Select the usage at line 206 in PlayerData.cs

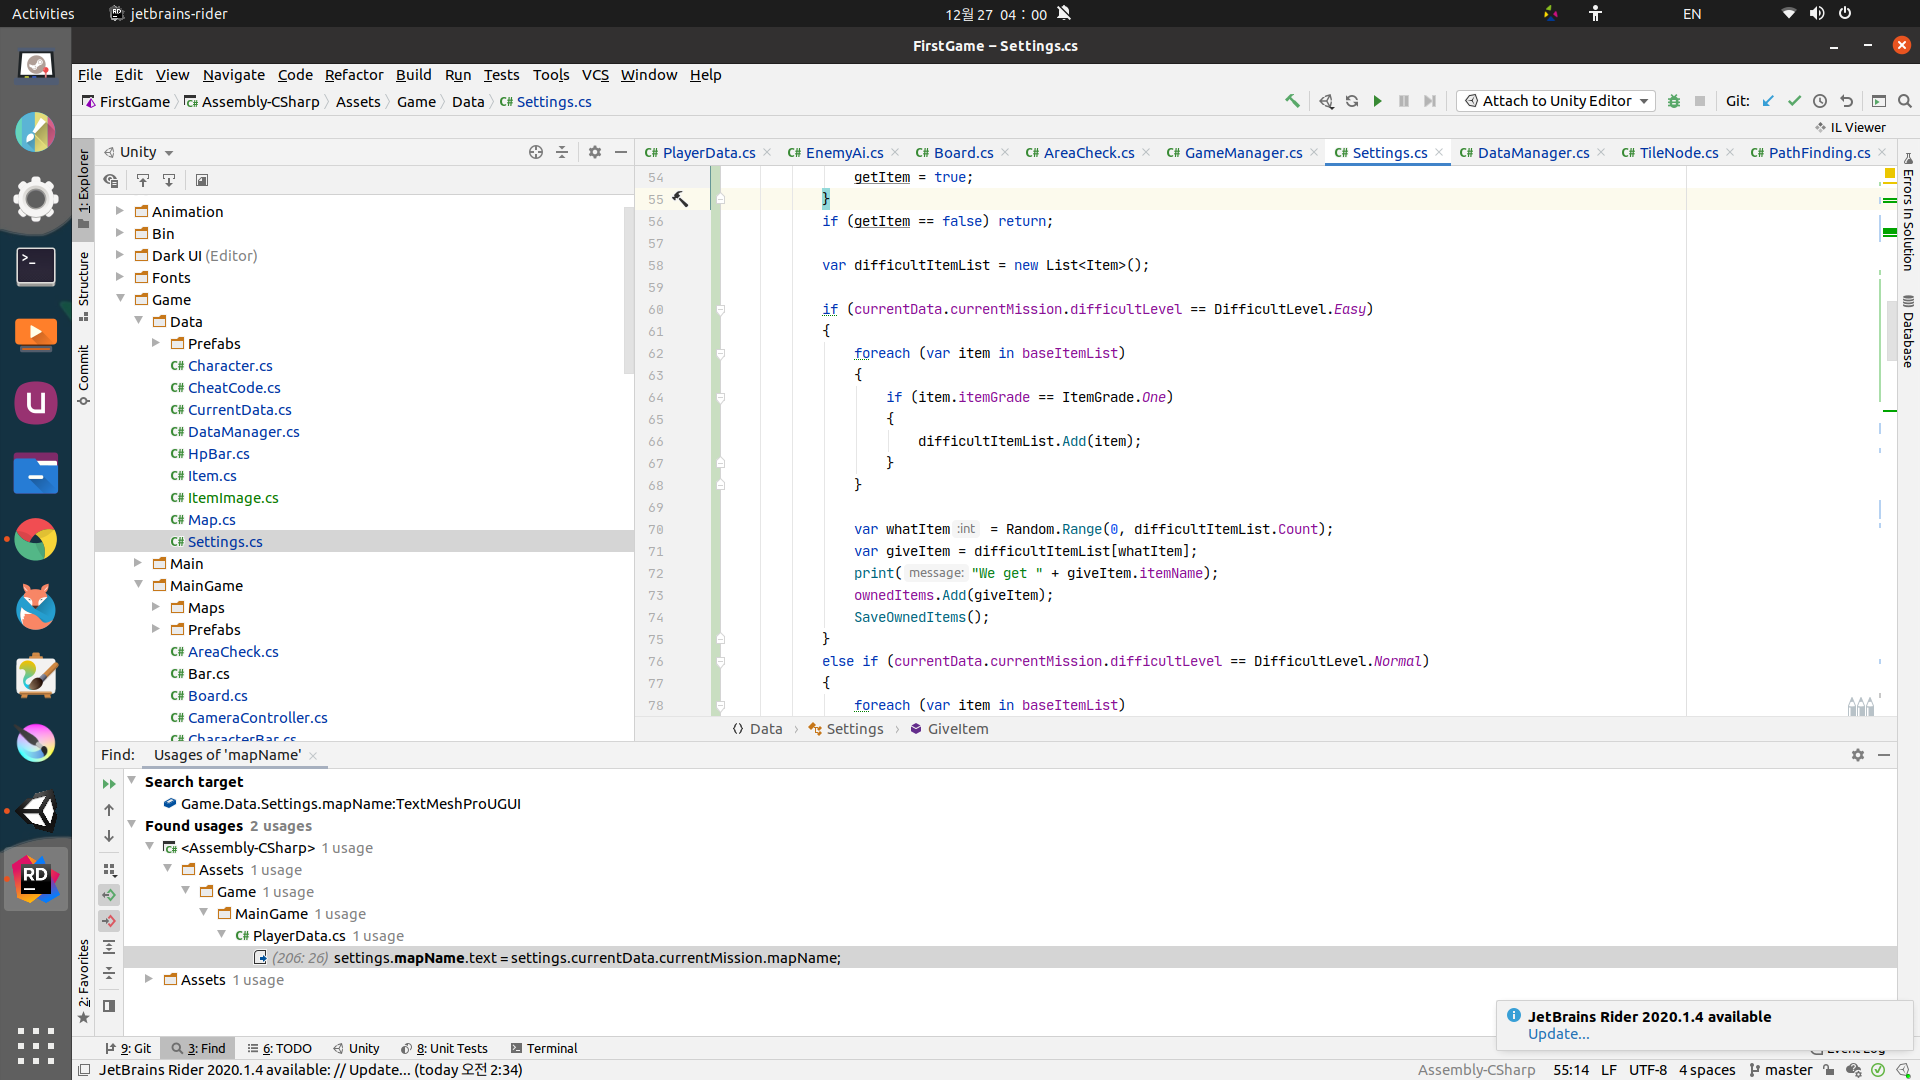click(1010, 958)
